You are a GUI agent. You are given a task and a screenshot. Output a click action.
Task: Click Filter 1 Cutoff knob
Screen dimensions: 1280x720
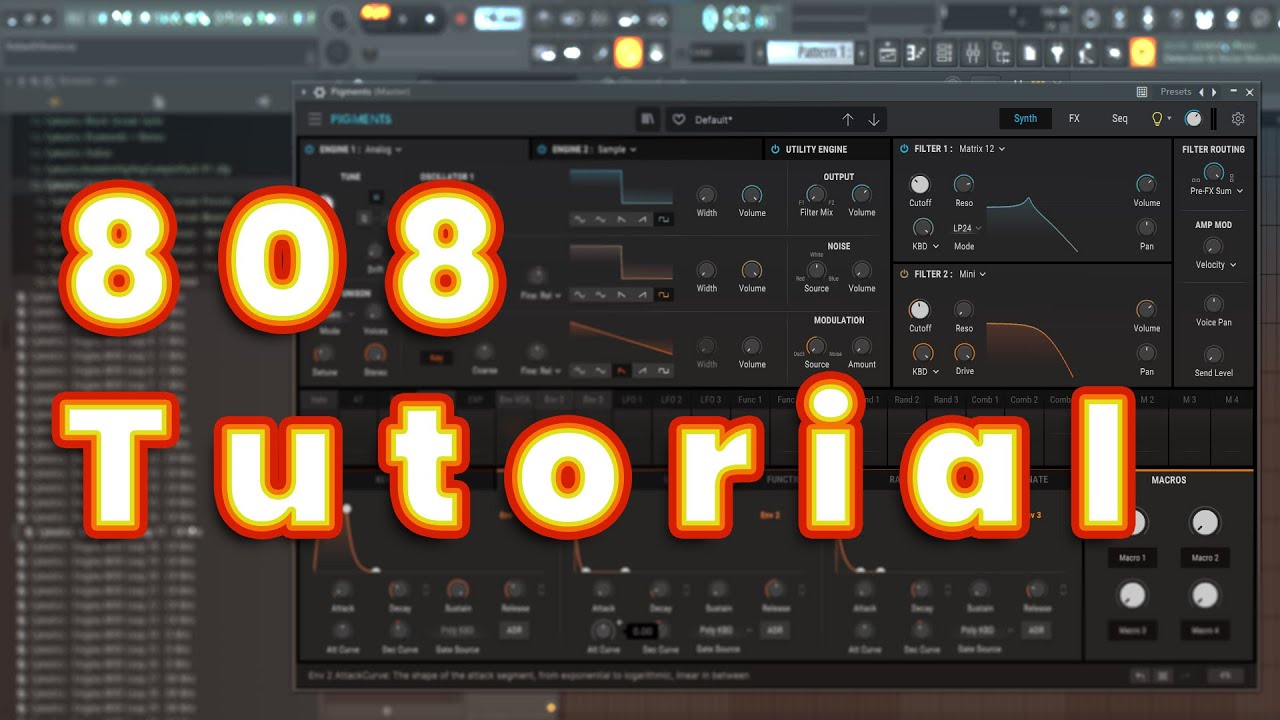click(x=920, y=184)
